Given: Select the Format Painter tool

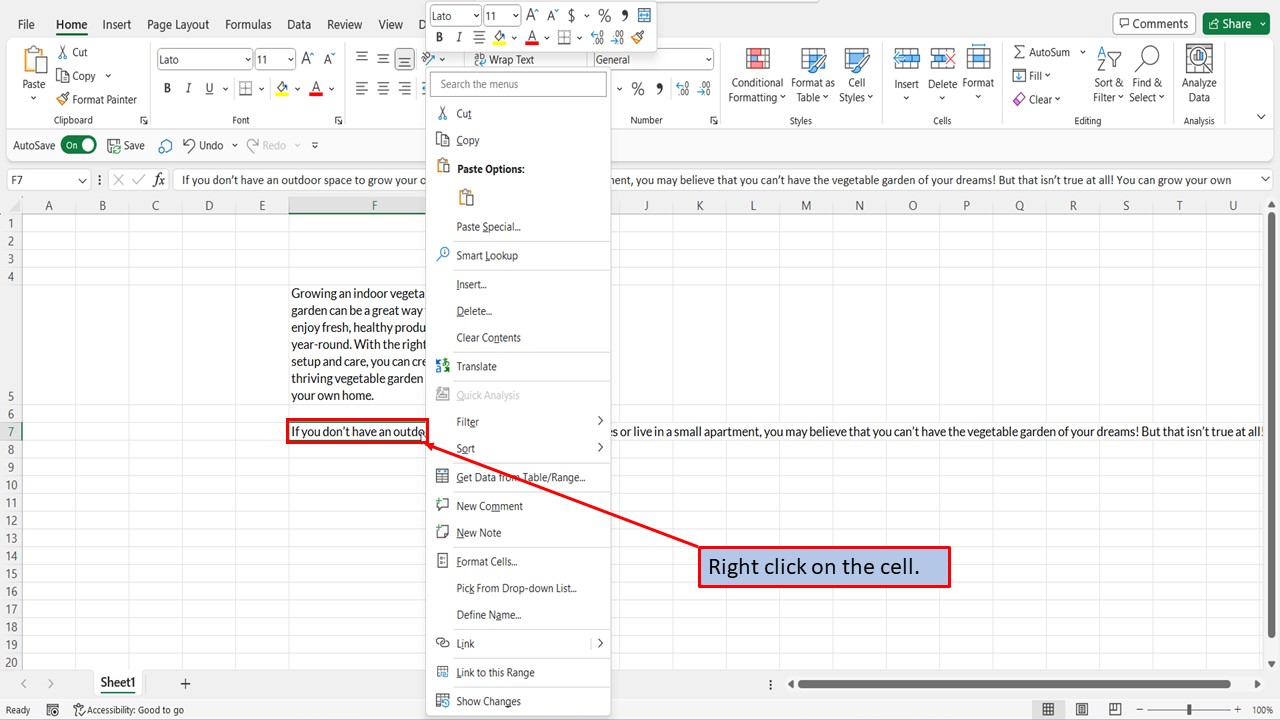Looking at the screenshot, I should click(x=97, y=99).
